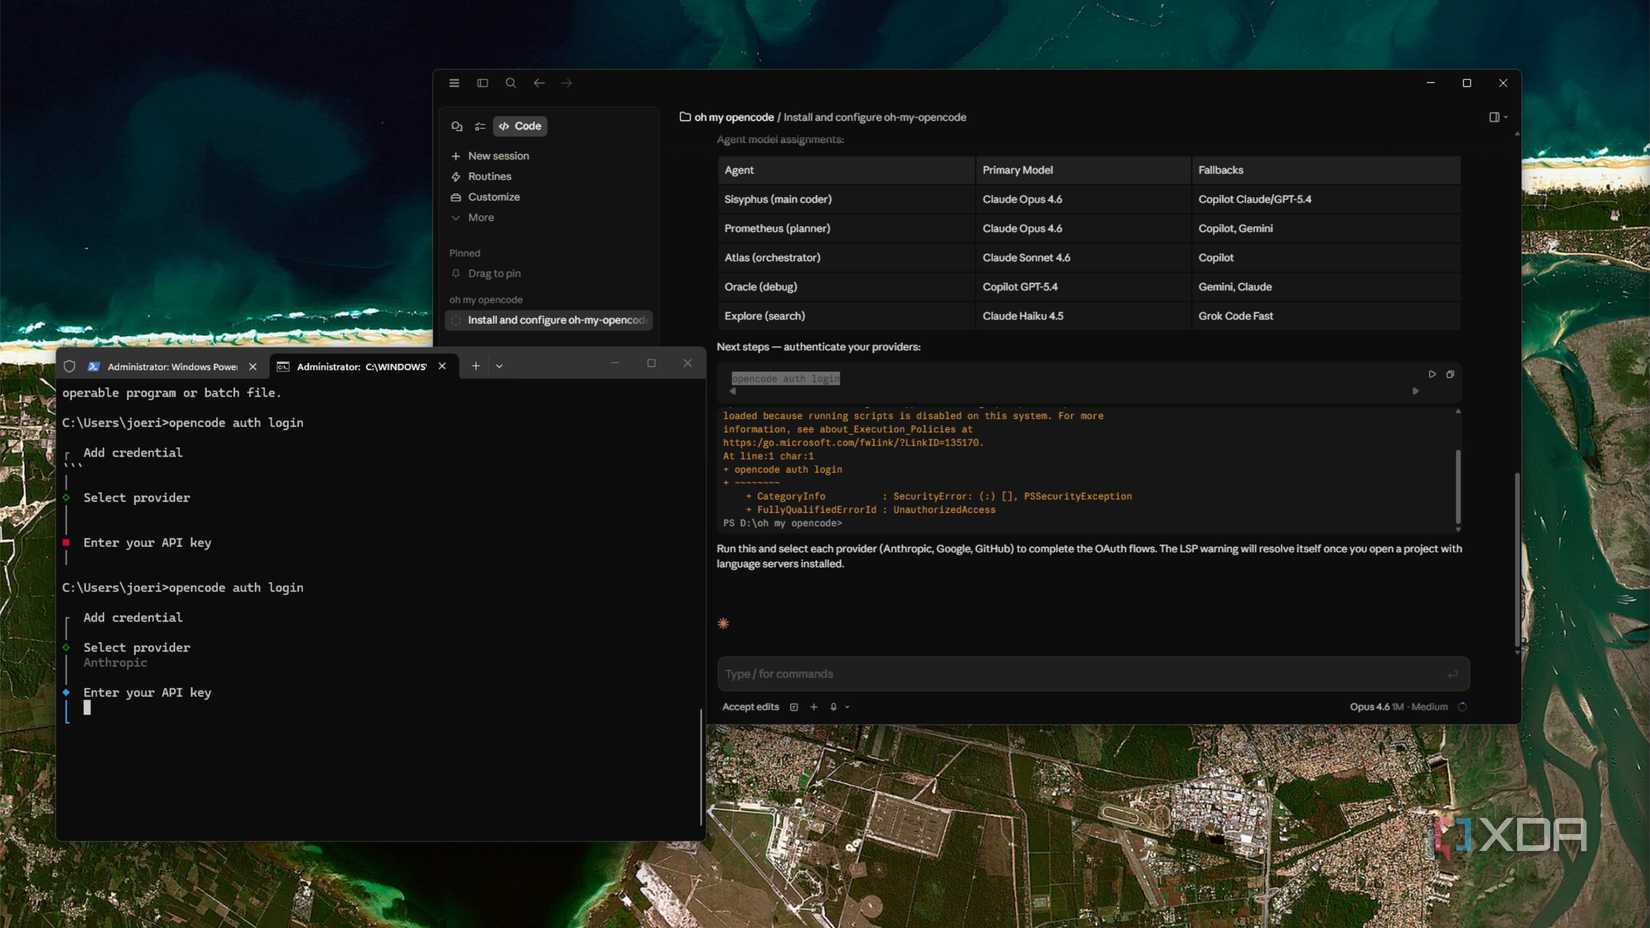Open session 'Install and configure oh-my-opencode'
The image size is (1650, 928).
[x=549, y=320]
